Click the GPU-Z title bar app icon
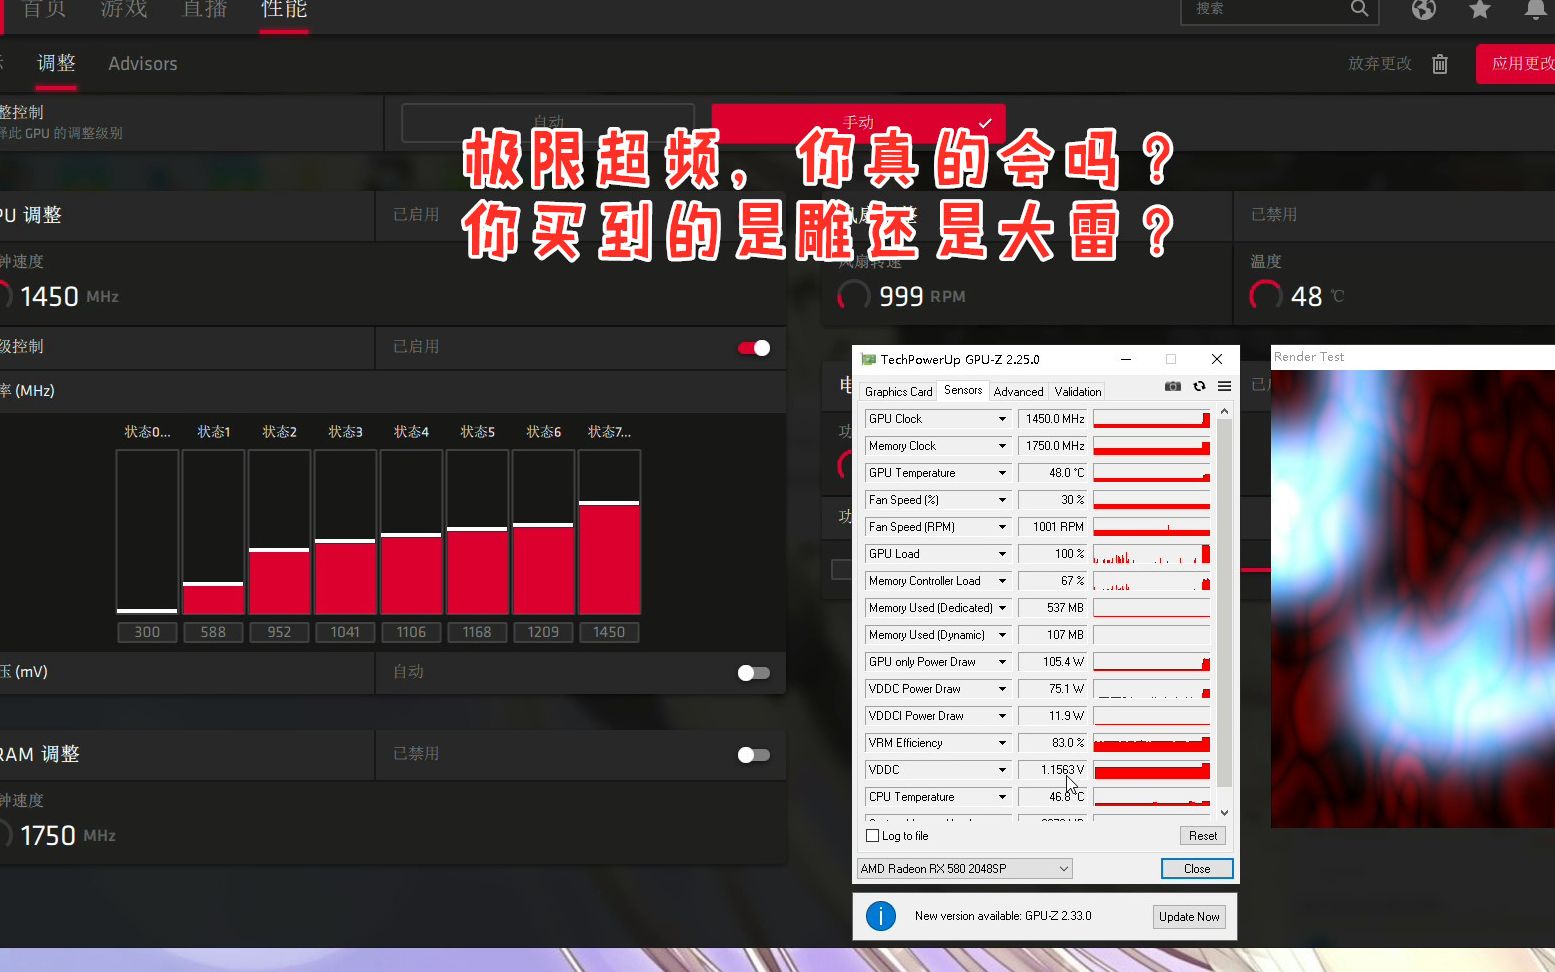The image size is (1555, 972). 868,359
